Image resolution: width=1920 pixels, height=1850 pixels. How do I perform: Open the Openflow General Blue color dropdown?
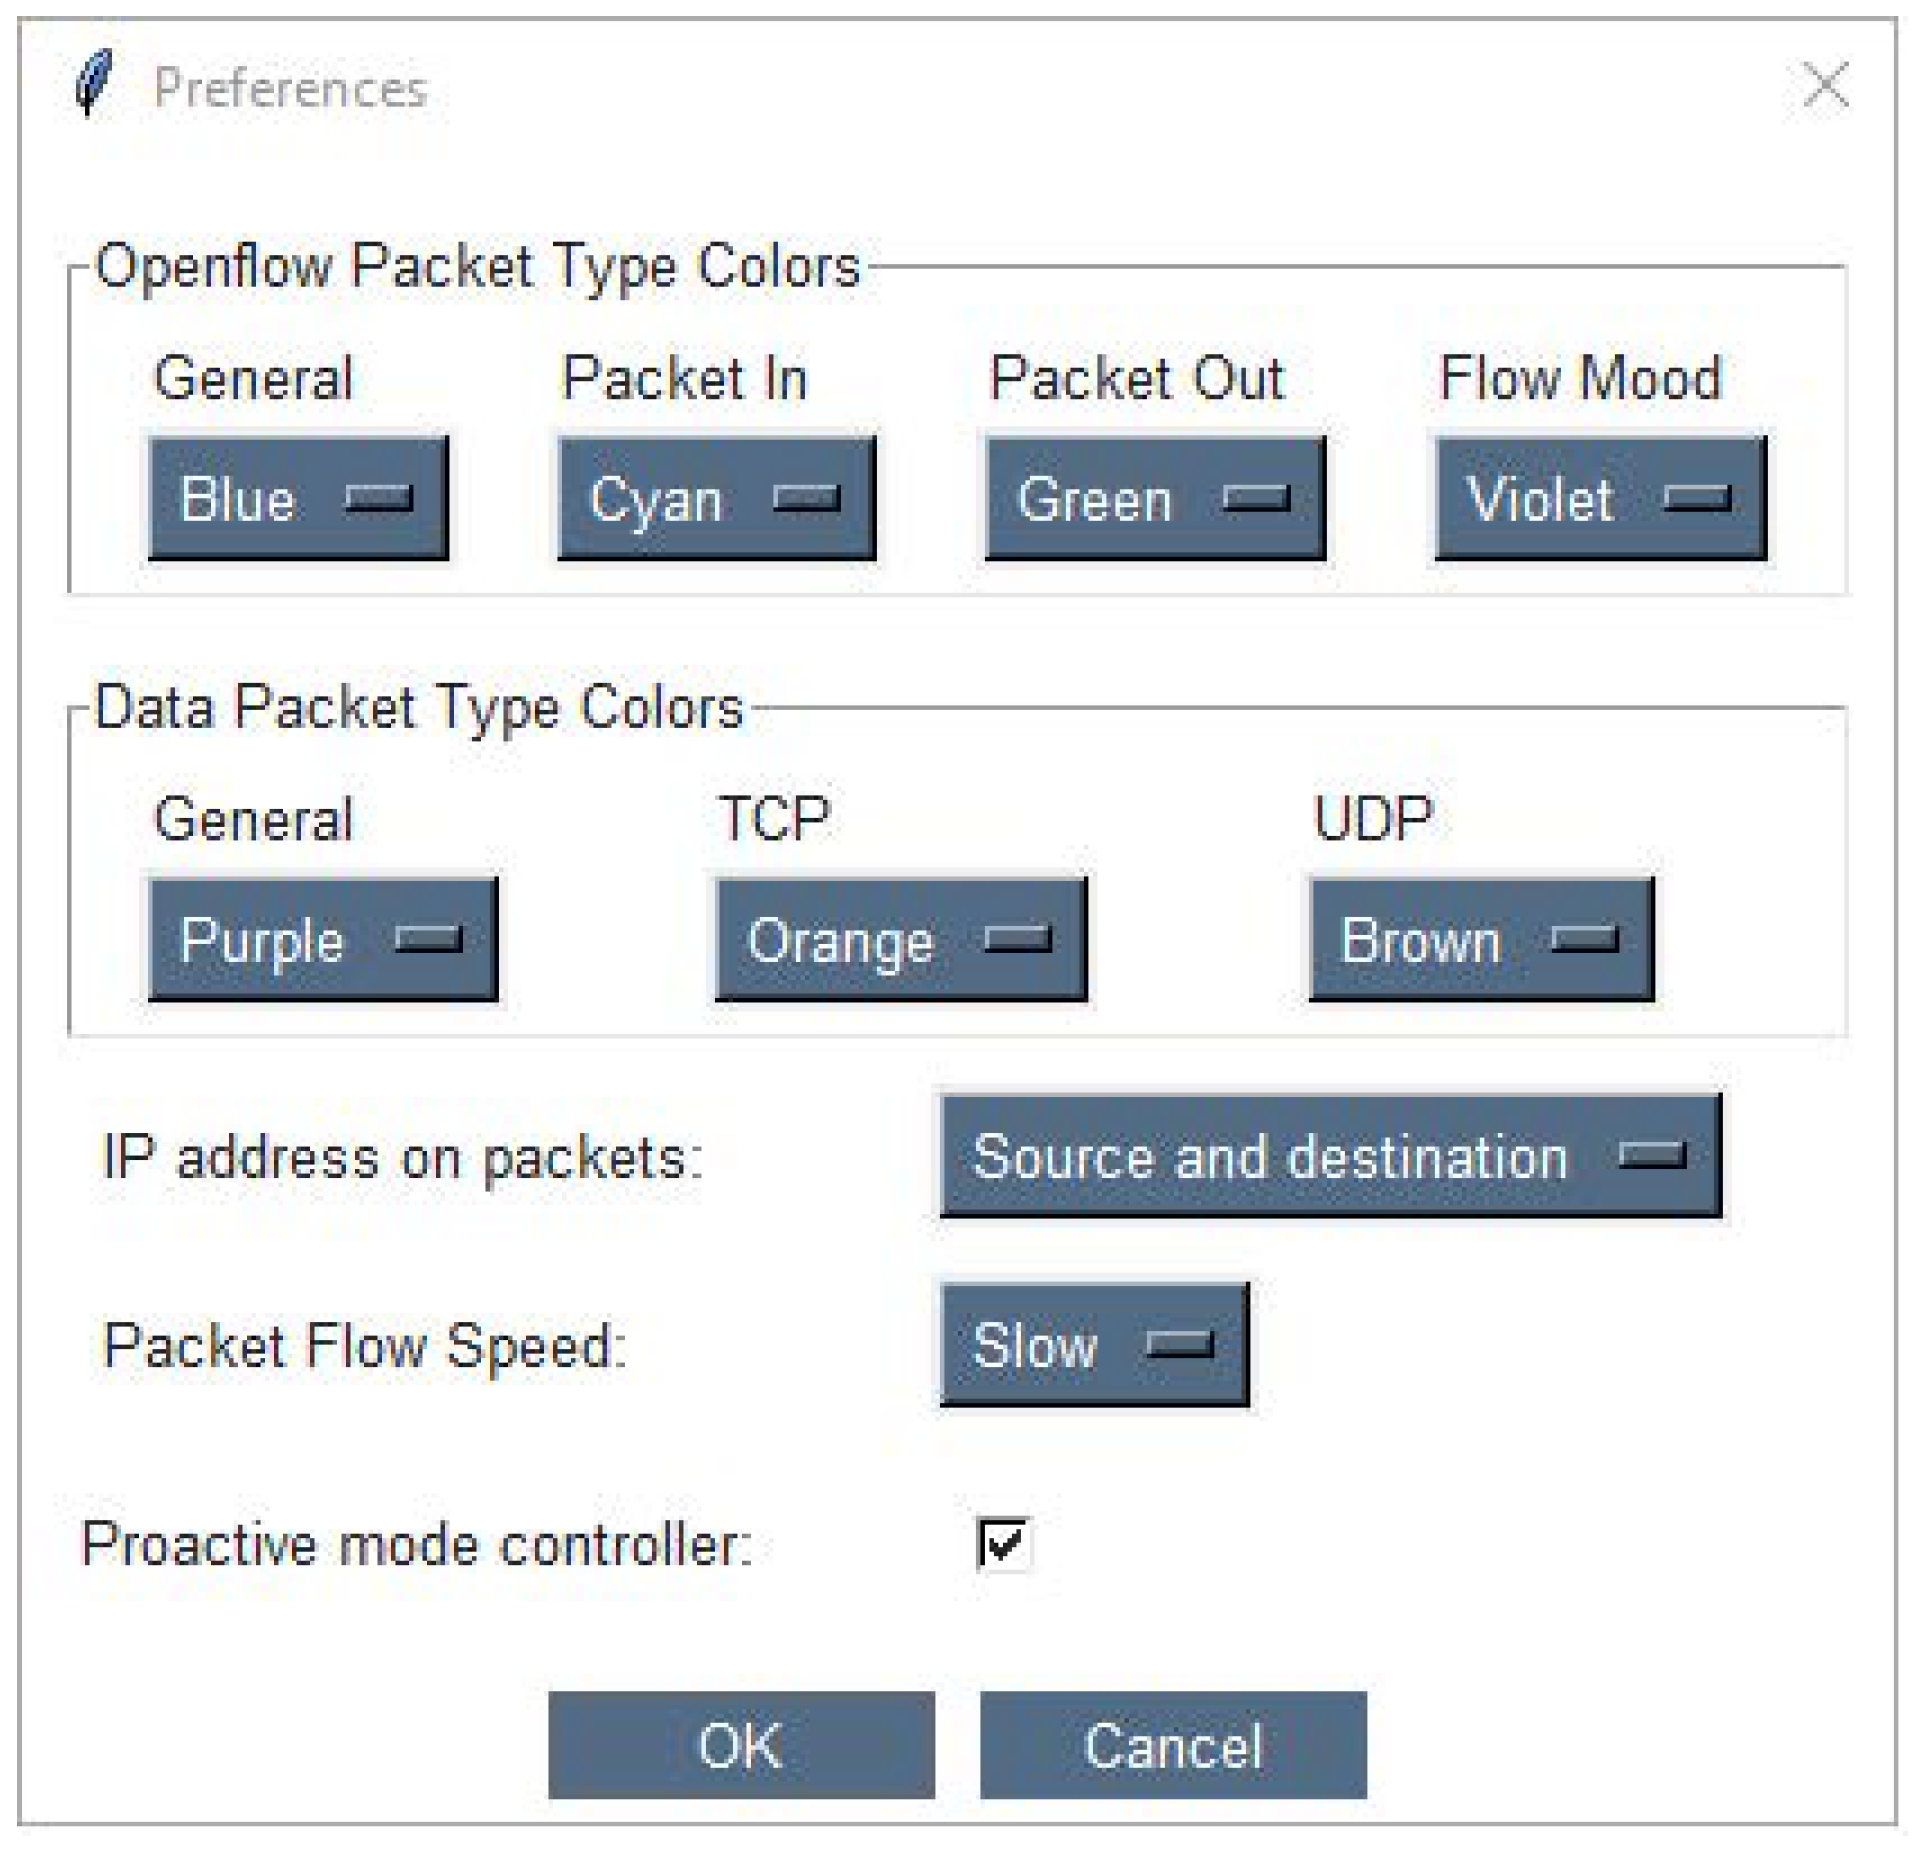[x=298, y=498]
